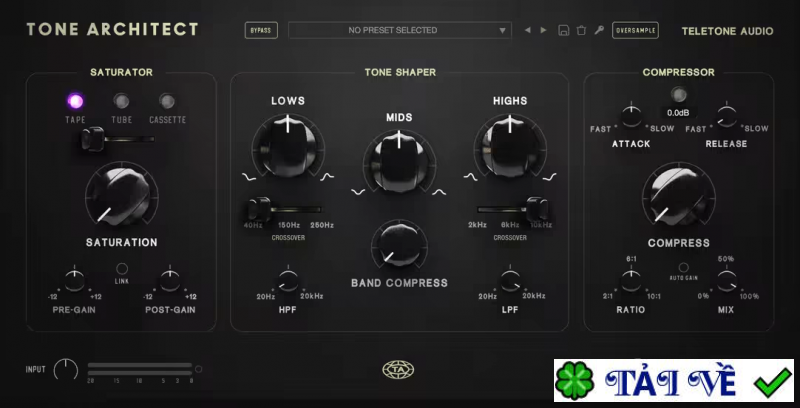Click the MIX knob
Screen dimensions: 800x408
tap(727, 281)
